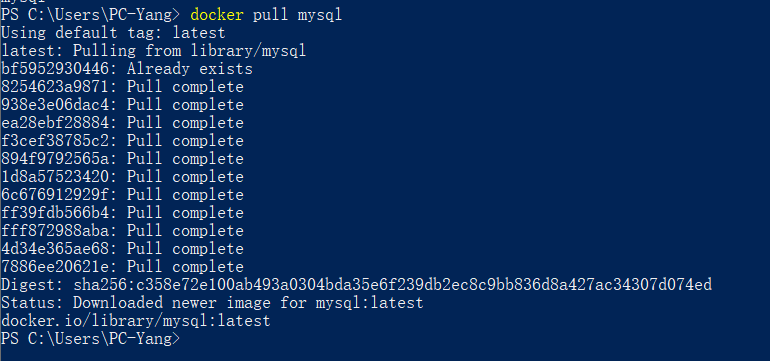
Task: Click layer ID 7886ee20621e
Action: tap(55, 267)
